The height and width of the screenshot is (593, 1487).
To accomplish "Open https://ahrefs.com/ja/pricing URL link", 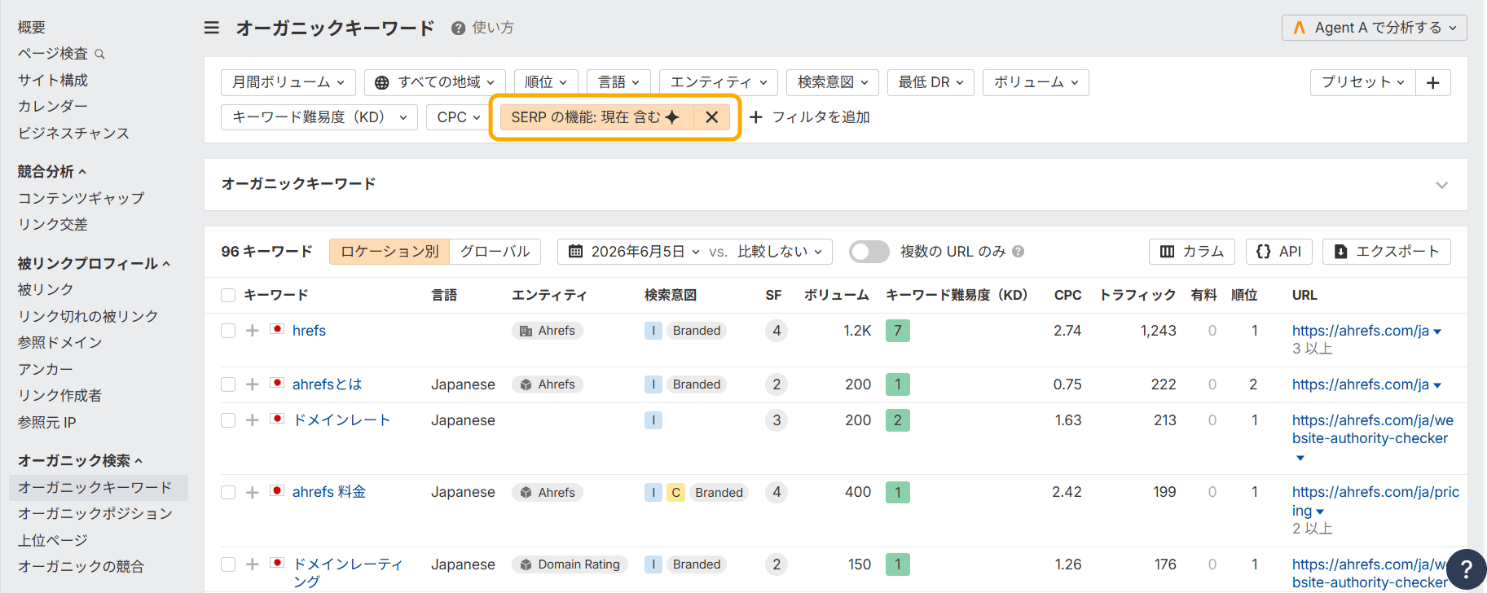I will pos(1376,501).
